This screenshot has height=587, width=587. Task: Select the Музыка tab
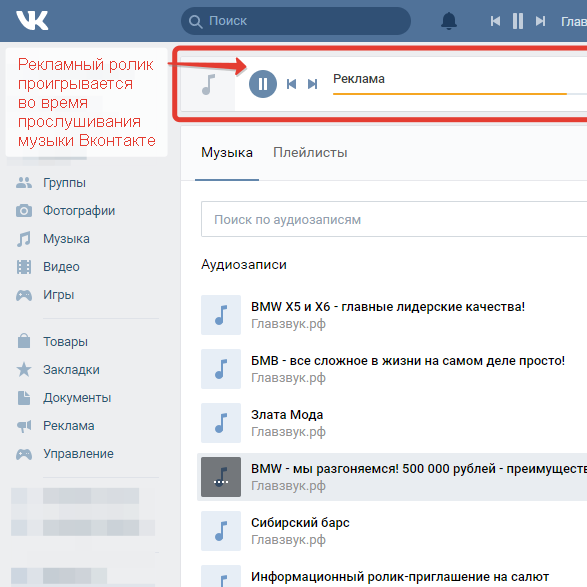pyautogui.click(x=227, y=152)
